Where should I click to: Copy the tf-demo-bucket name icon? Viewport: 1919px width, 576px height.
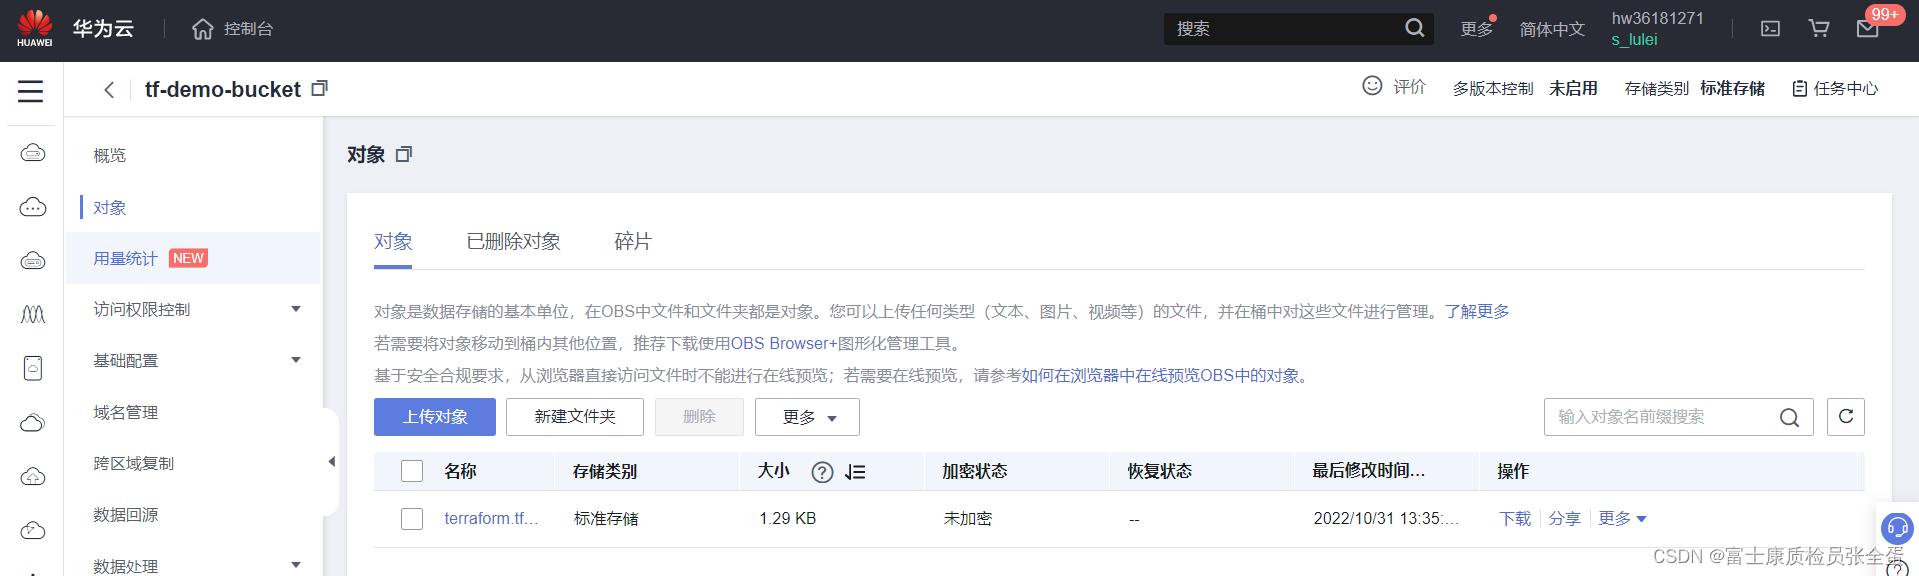(319, 89)
